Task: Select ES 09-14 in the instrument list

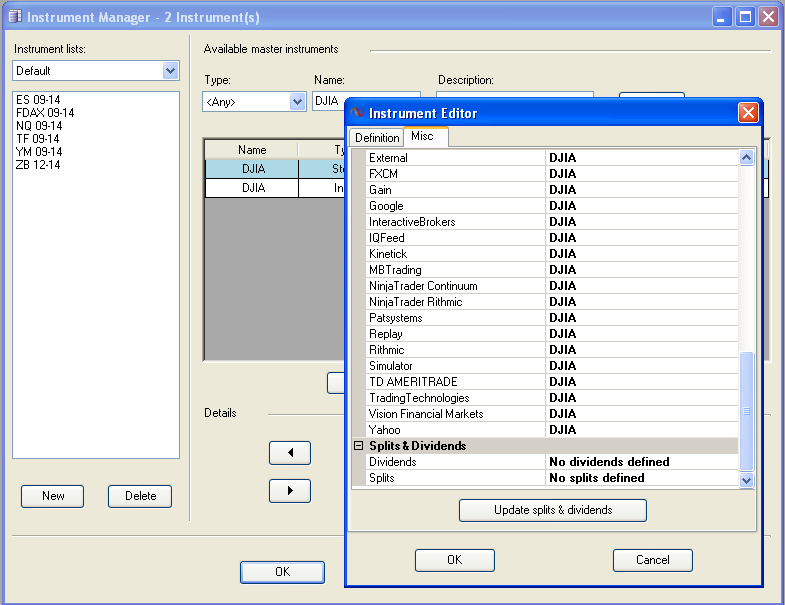Action: coord(38,99)
